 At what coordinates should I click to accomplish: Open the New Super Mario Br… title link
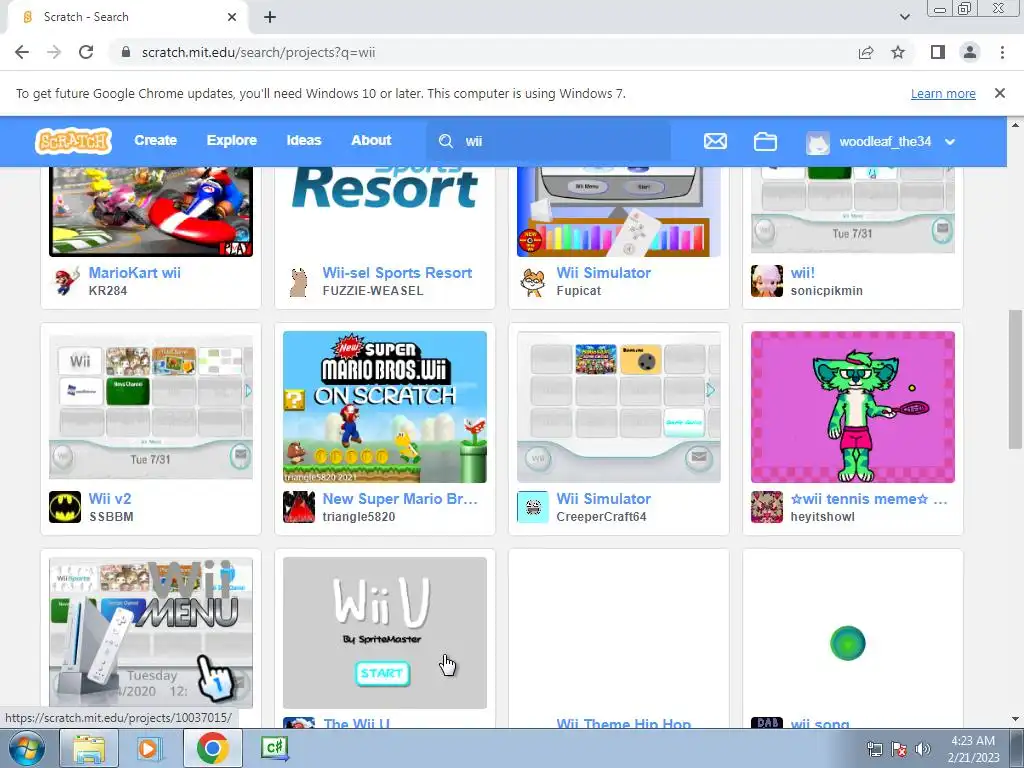[400, 498]
